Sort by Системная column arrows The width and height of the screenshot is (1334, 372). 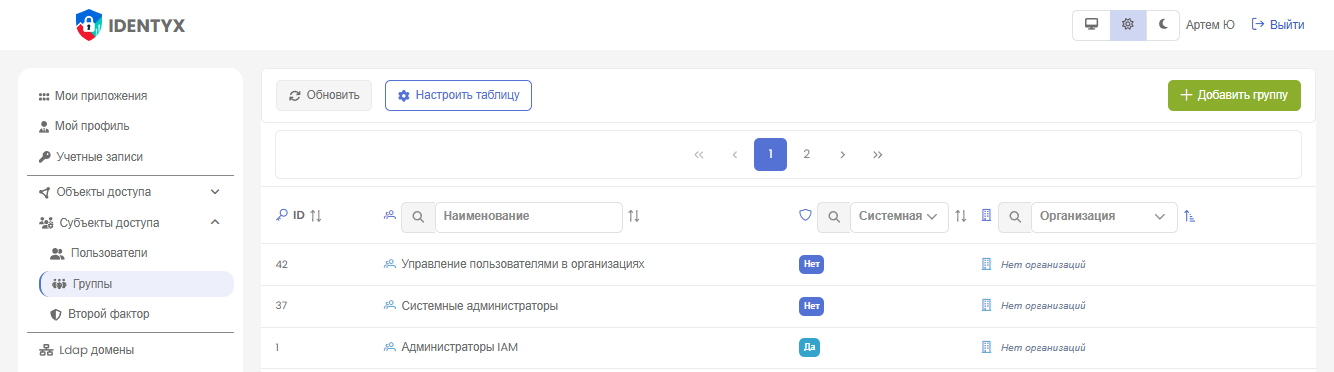961,216
